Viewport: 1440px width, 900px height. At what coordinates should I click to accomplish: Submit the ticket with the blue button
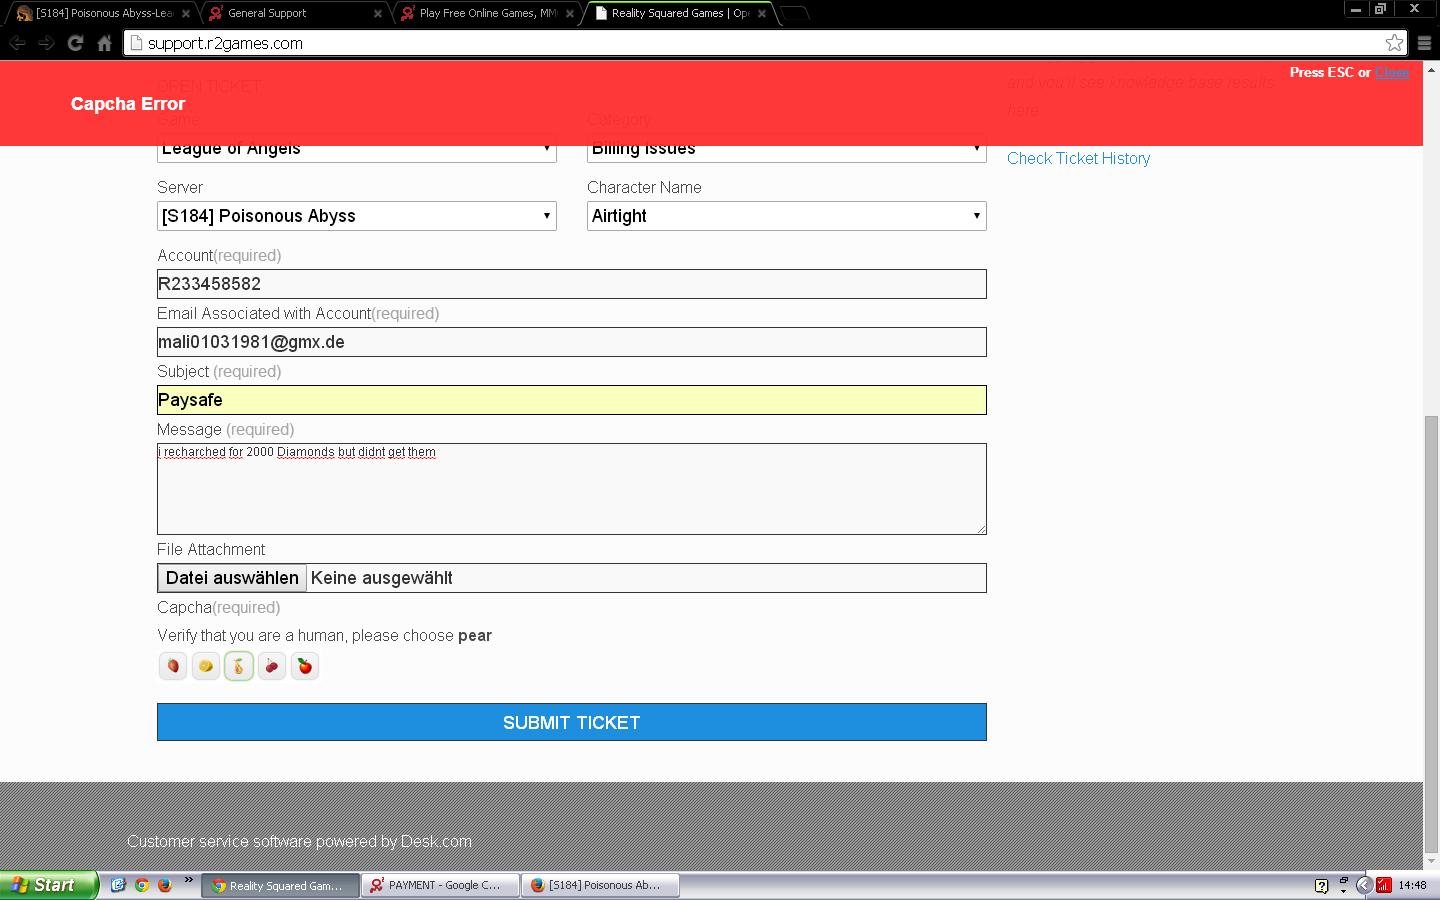(x=571, y=722)
